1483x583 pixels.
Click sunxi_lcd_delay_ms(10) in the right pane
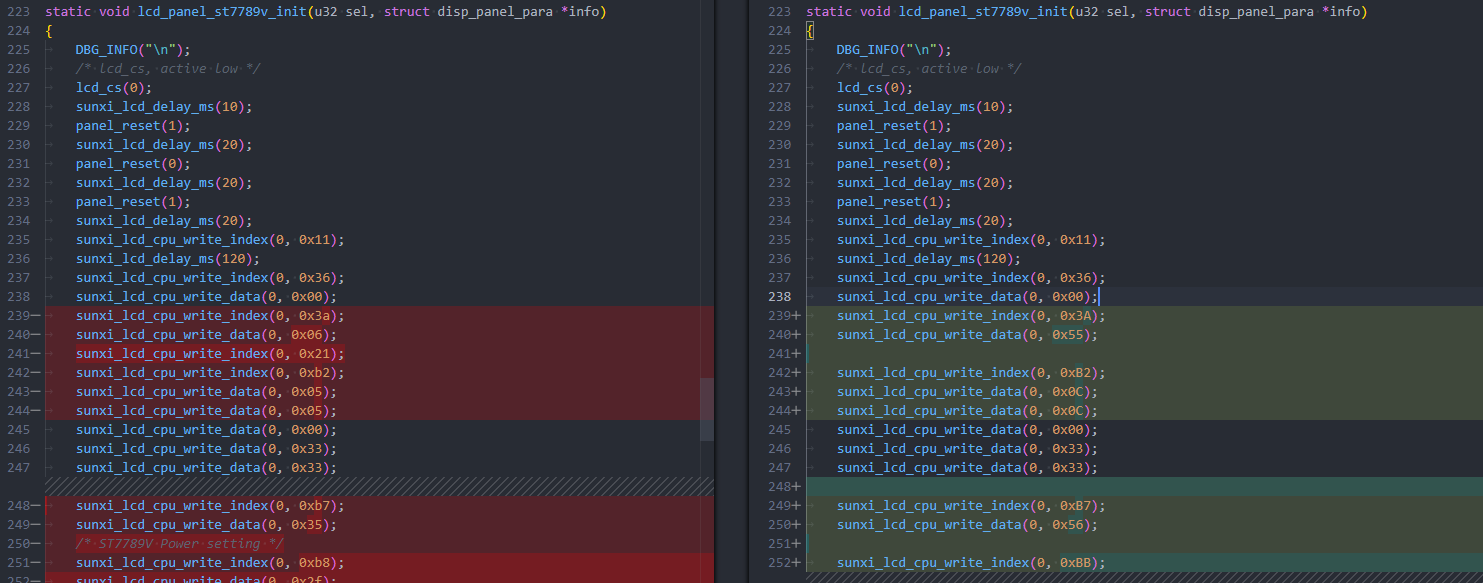coord(926,107)
